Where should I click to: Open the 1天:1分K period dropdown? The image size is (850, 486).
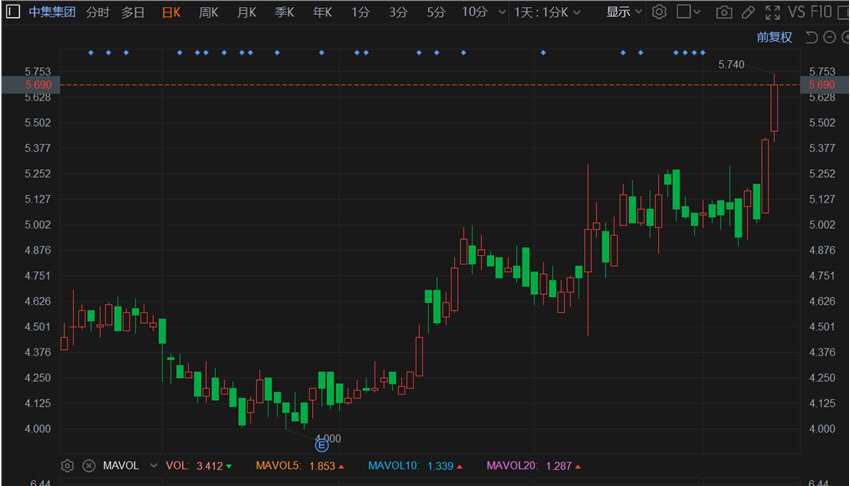[x=547, y=12]
